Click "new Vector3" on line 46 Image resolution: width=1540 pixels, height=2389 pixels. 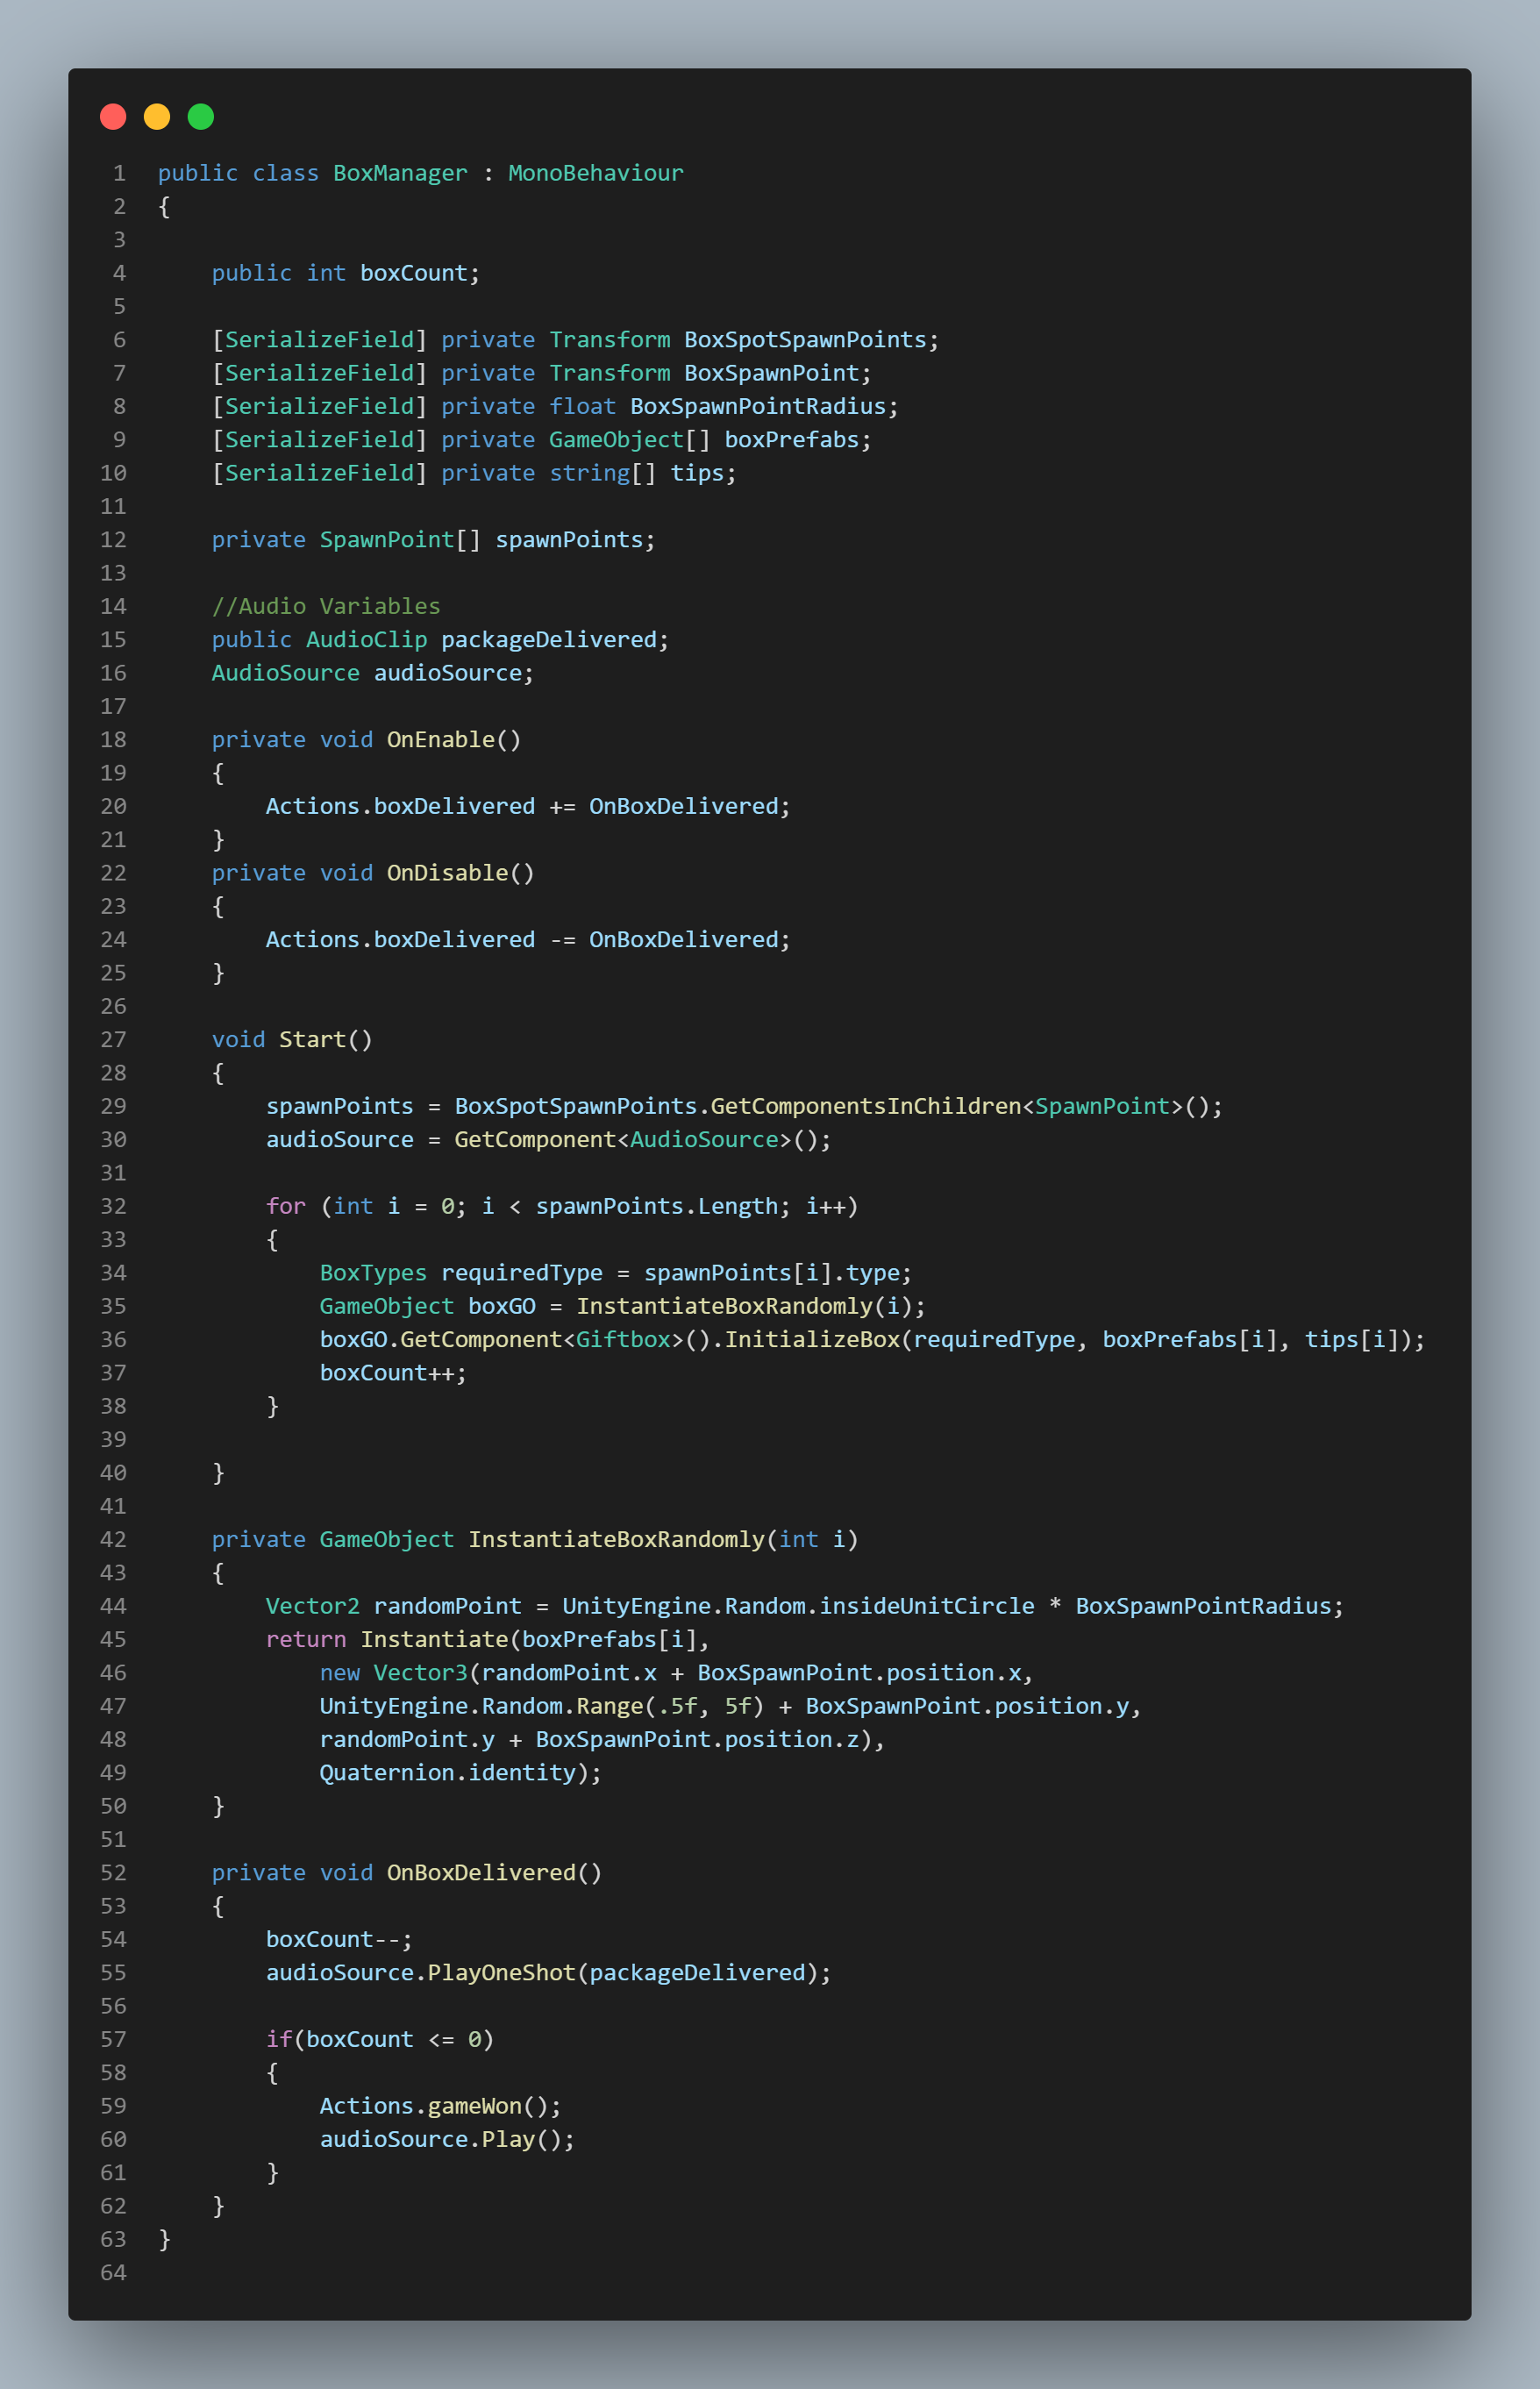pos(393,1673)
